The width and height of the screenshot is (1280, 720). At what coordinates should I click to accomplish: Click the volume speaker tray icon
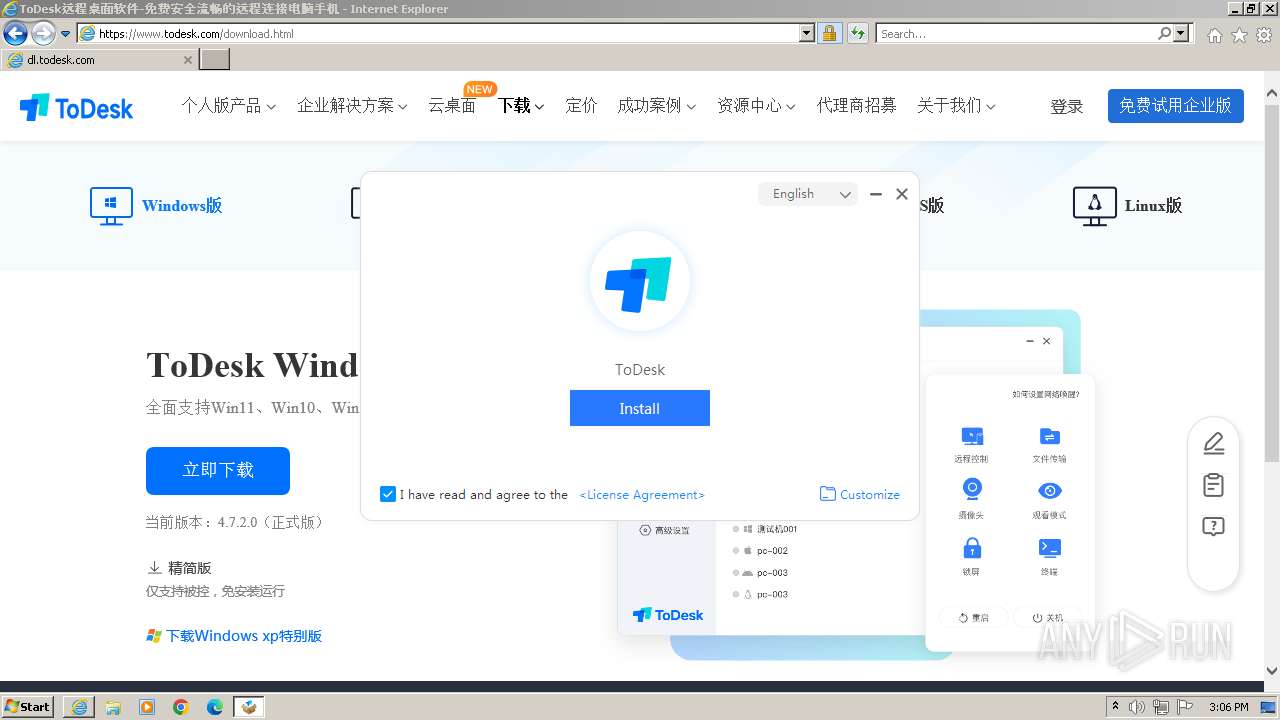point(1137,707)
